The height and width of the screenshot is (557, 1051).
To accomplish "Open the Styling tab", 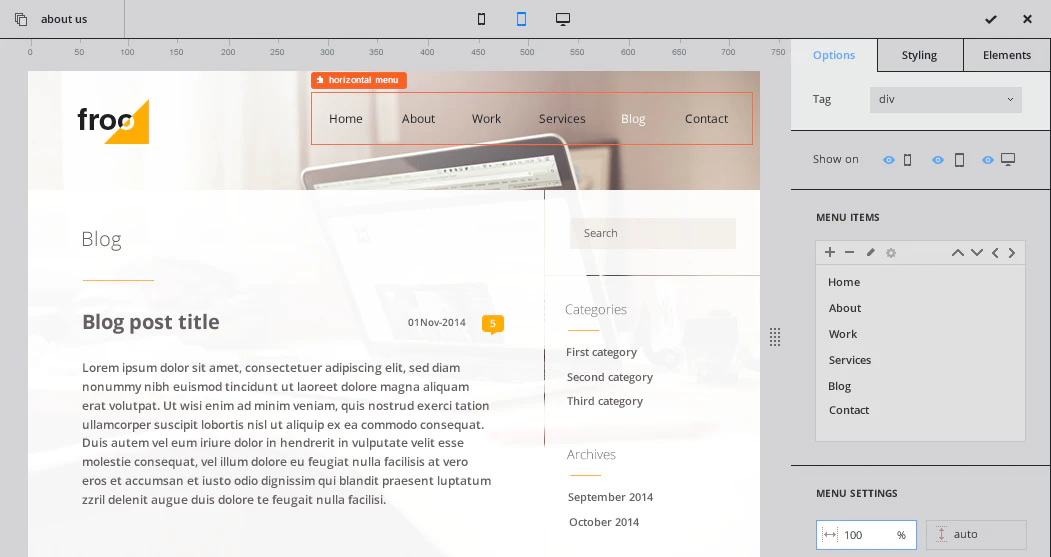I will (x=920, y=55).
